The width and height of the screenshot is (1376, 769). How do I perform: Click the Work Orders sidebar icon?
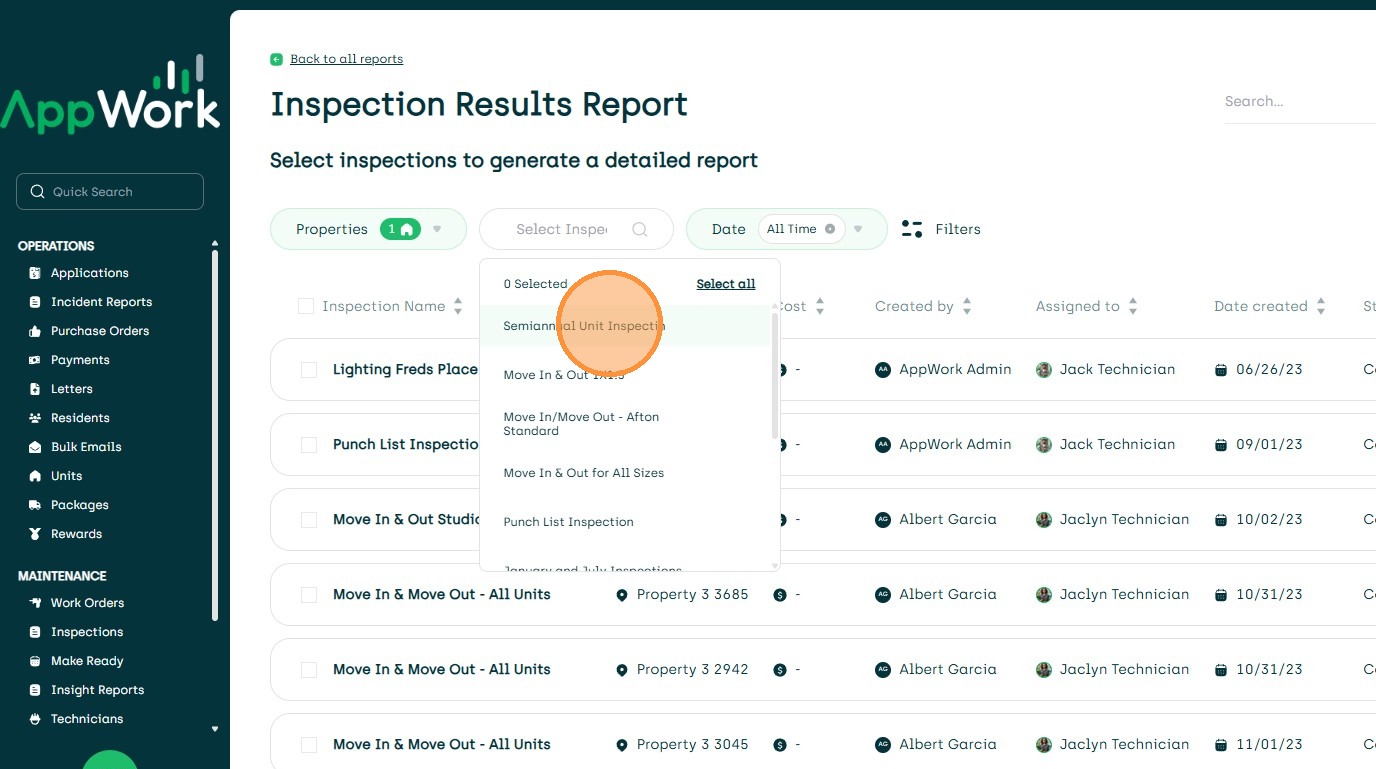pos(36,603)
